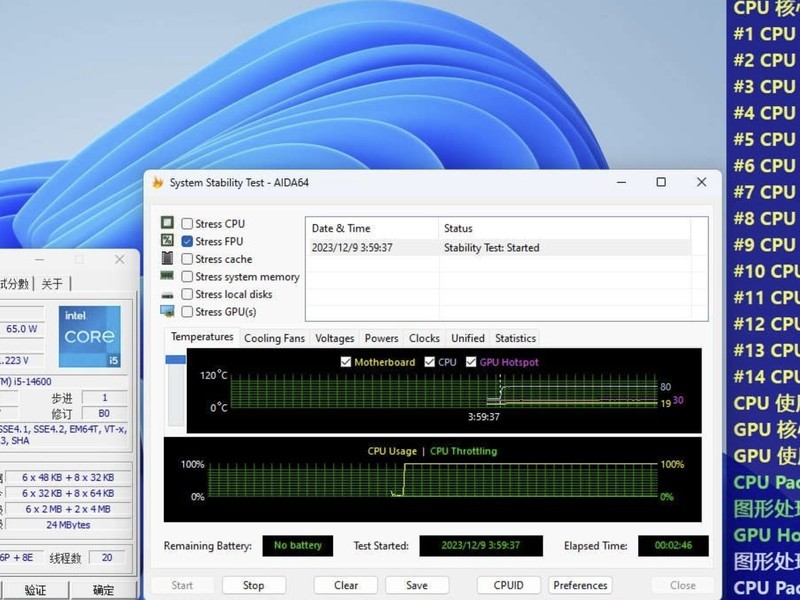Click the Elapsed Time 00:02:46 value
800x600 pixels.
[x=673, y=545]
